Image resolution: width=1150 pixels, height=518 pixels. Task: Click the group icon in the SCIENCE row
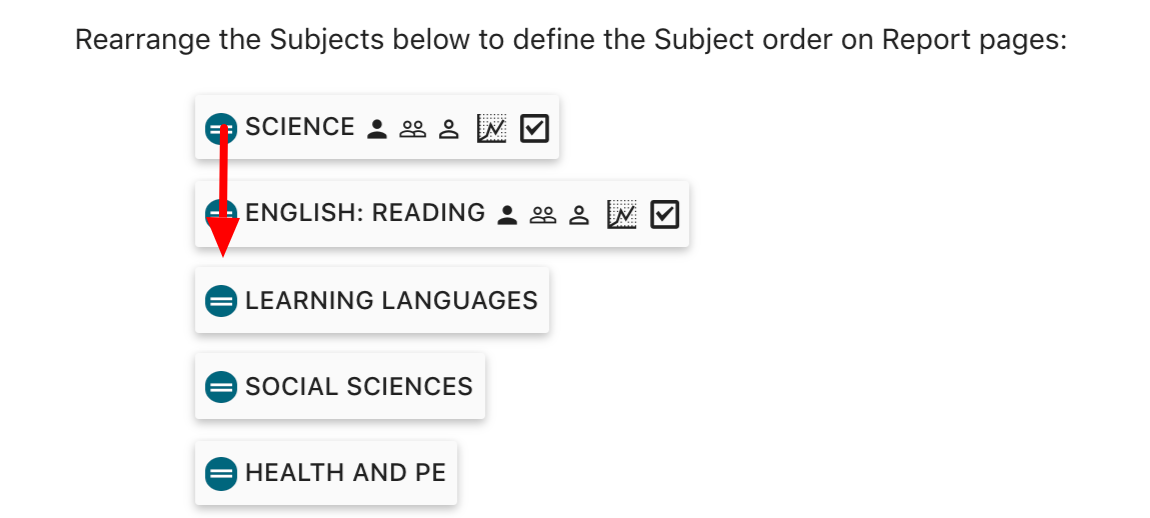pyautogui.click(x=413, y=129)
